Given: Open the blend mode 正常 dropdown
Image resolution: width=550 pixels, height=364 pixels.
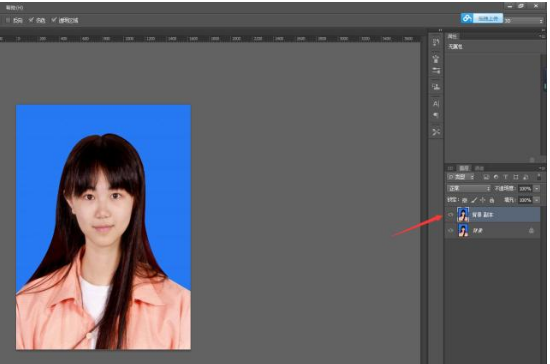Looking at the screenshot, I should coord(469,189).
